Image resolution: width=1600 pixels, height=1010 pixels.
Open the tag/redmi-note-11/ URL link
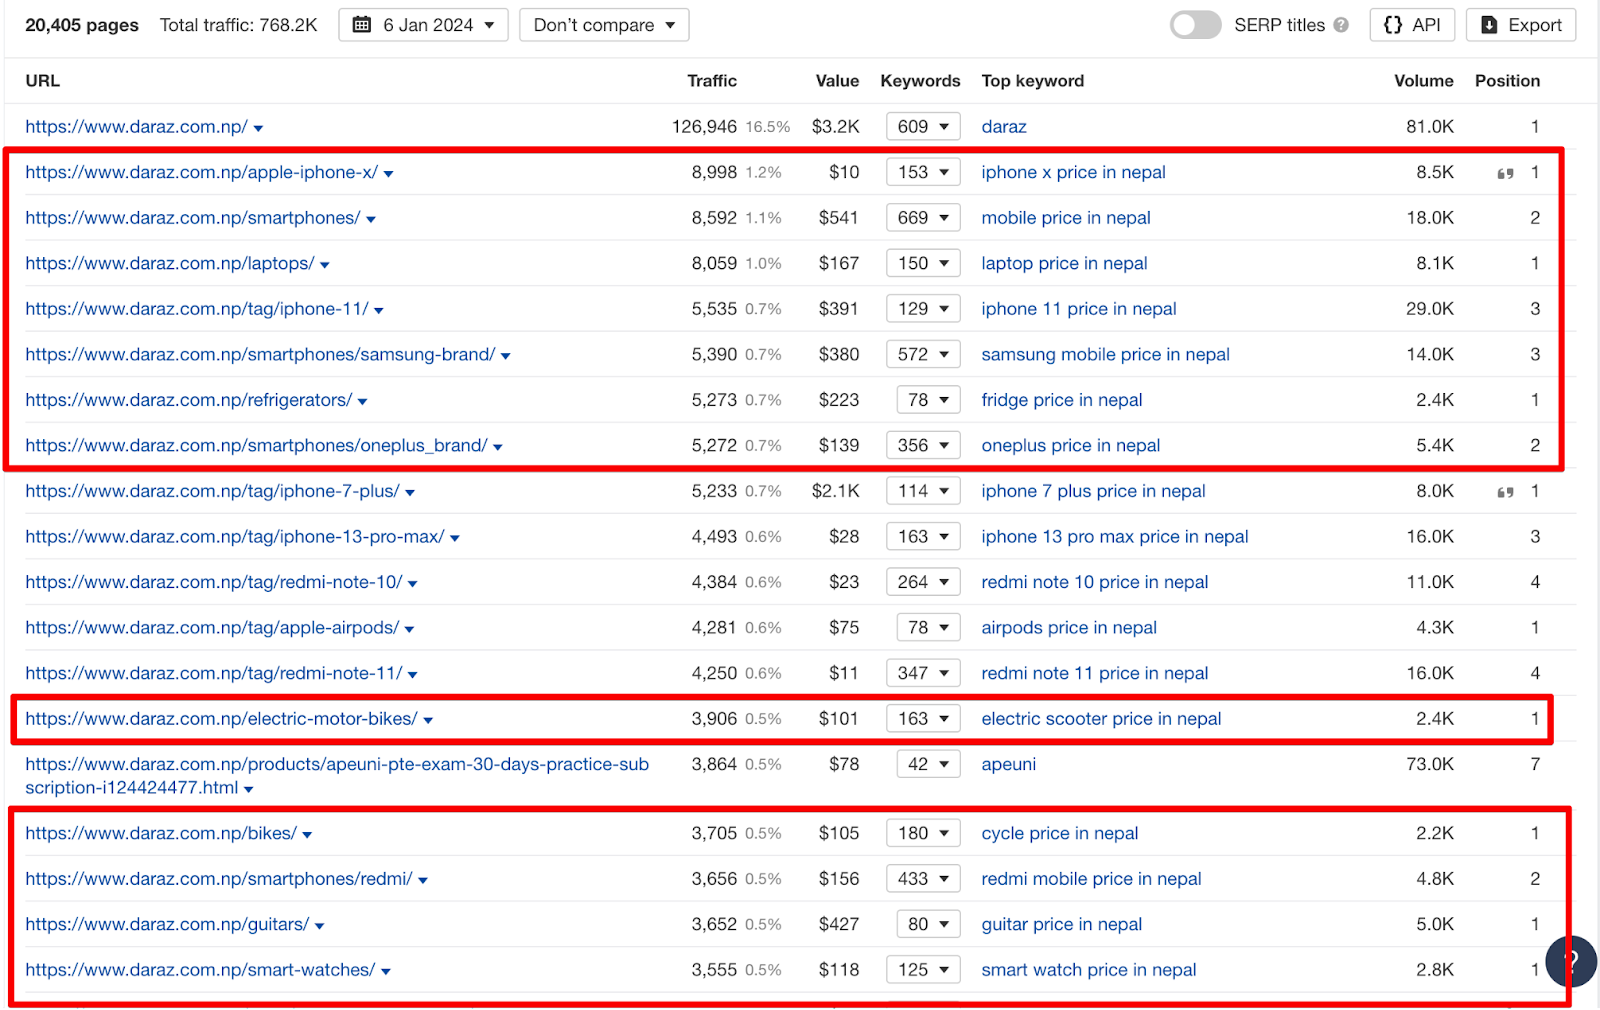point(214,673)
